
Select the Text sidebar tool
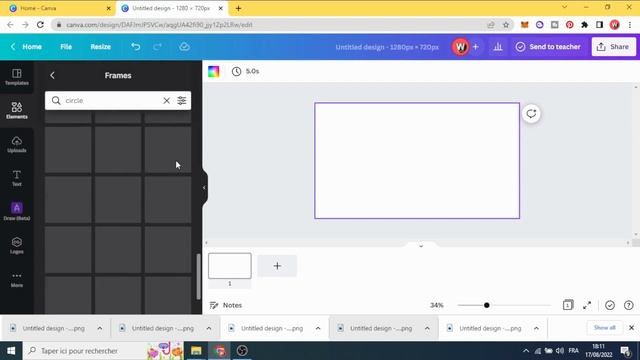pos(17,178)
